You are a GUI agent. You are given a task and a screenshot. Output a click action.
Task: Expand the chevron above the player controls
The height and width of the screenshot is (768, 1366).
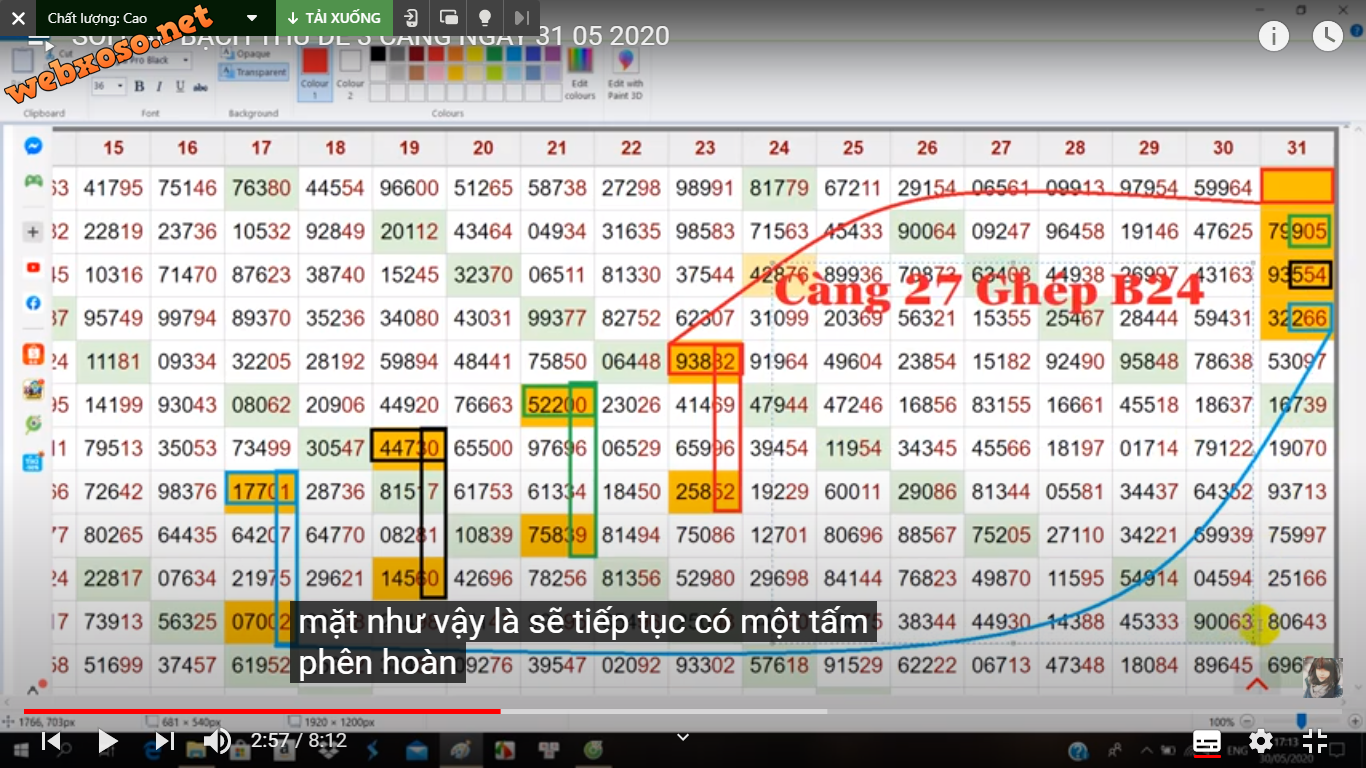pyautogui.click(x=683, y=737)
